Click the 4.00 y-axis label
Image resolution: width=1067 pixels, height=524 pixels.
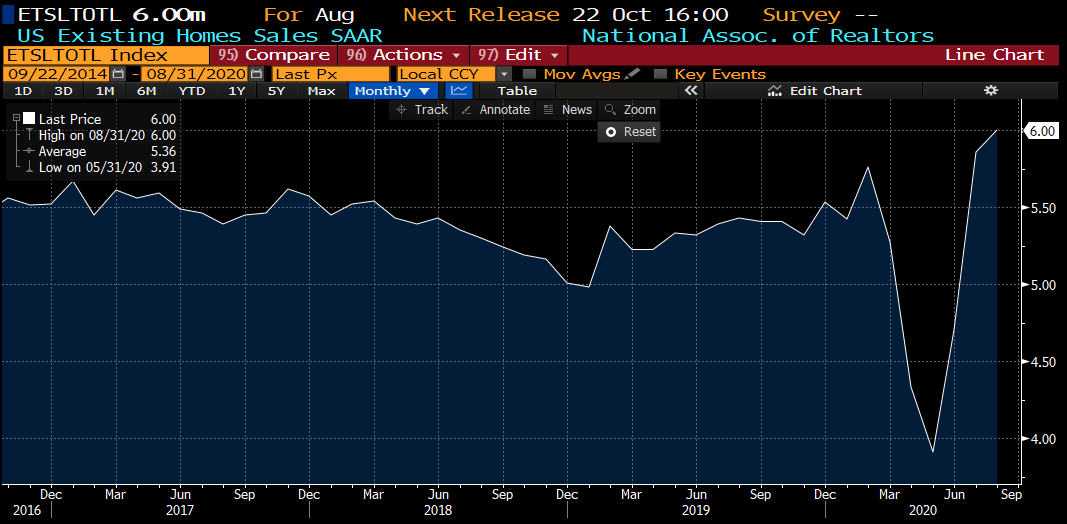(x=1041, y=439)
